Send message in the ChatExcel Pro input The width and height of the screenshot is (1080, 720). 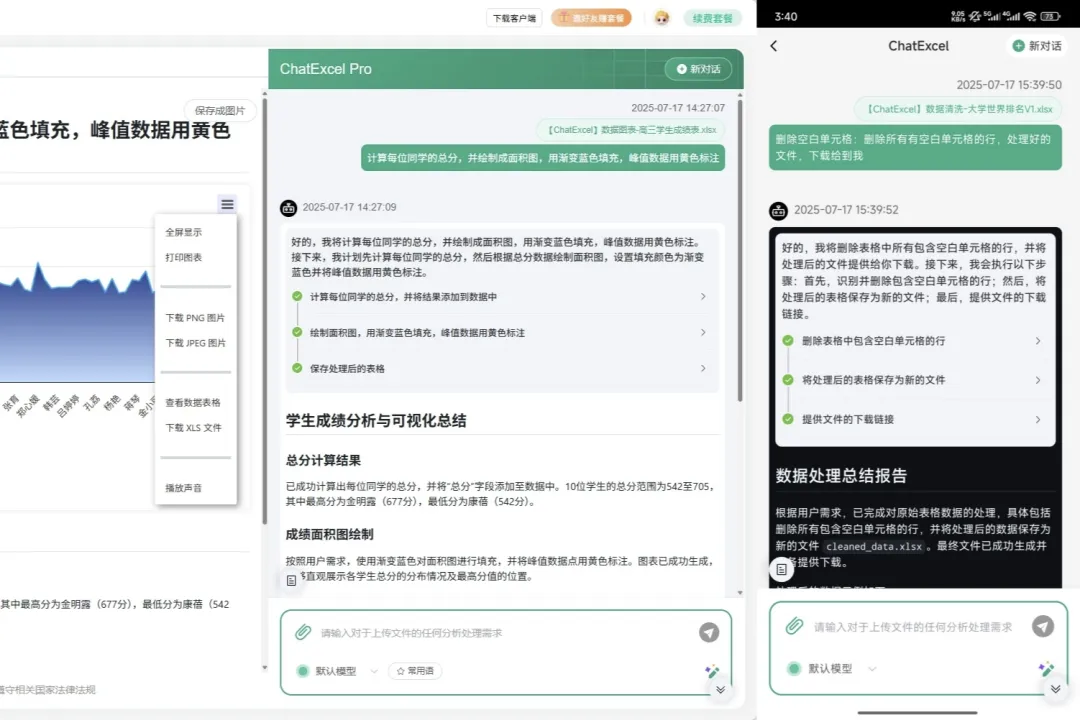(709, 632)
